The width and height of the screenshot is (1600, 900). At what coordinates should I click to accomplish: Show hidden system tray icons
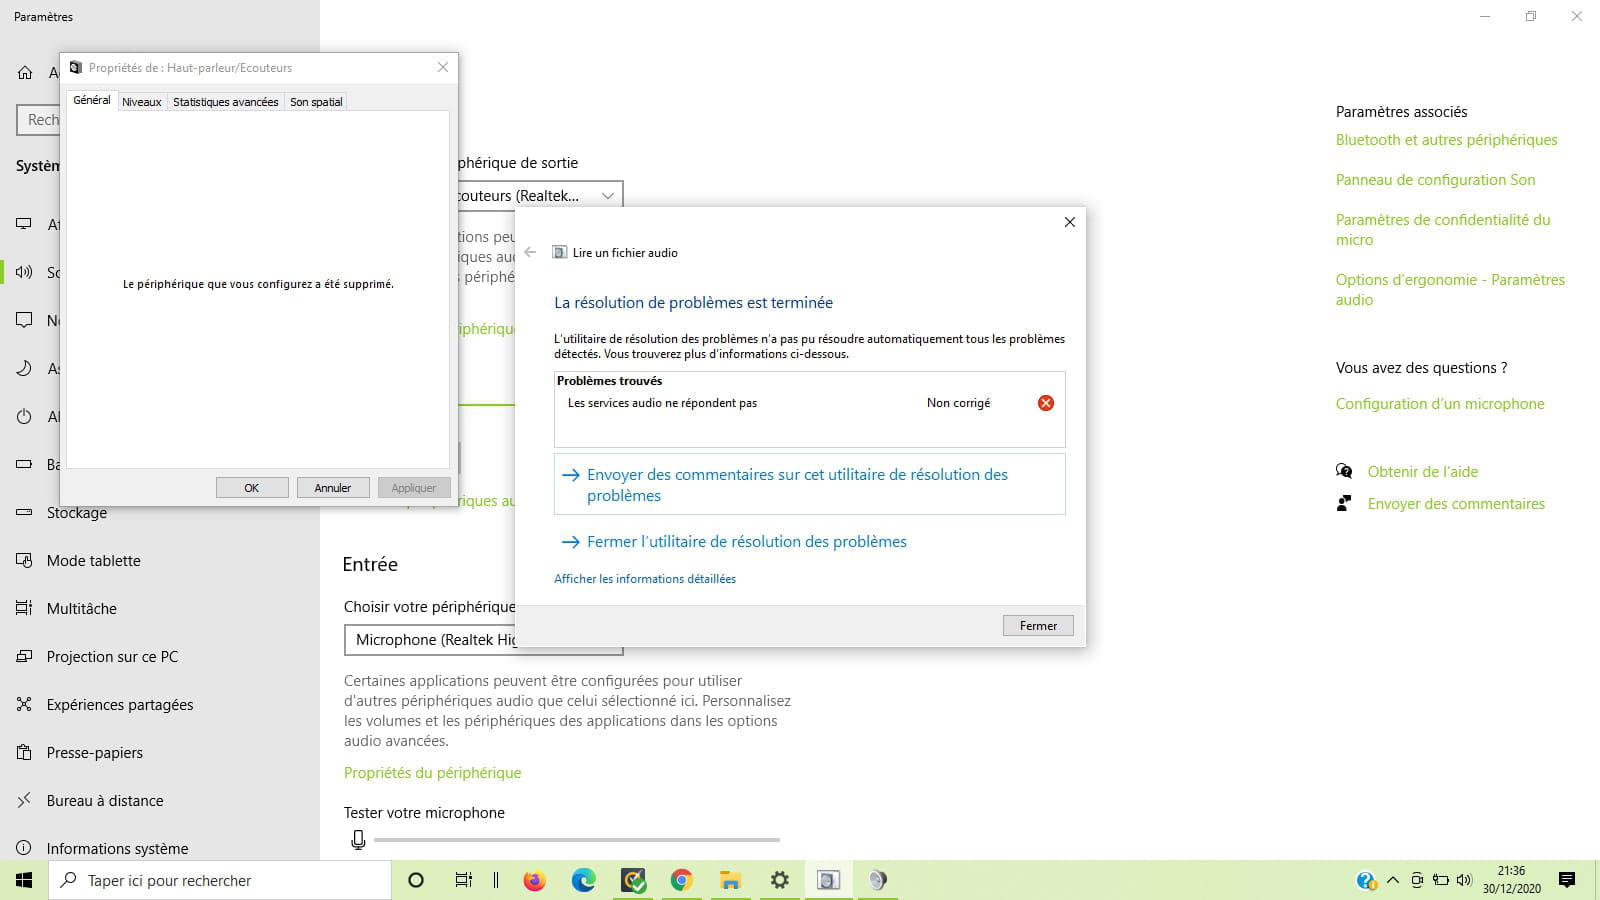pos(1392,880)
